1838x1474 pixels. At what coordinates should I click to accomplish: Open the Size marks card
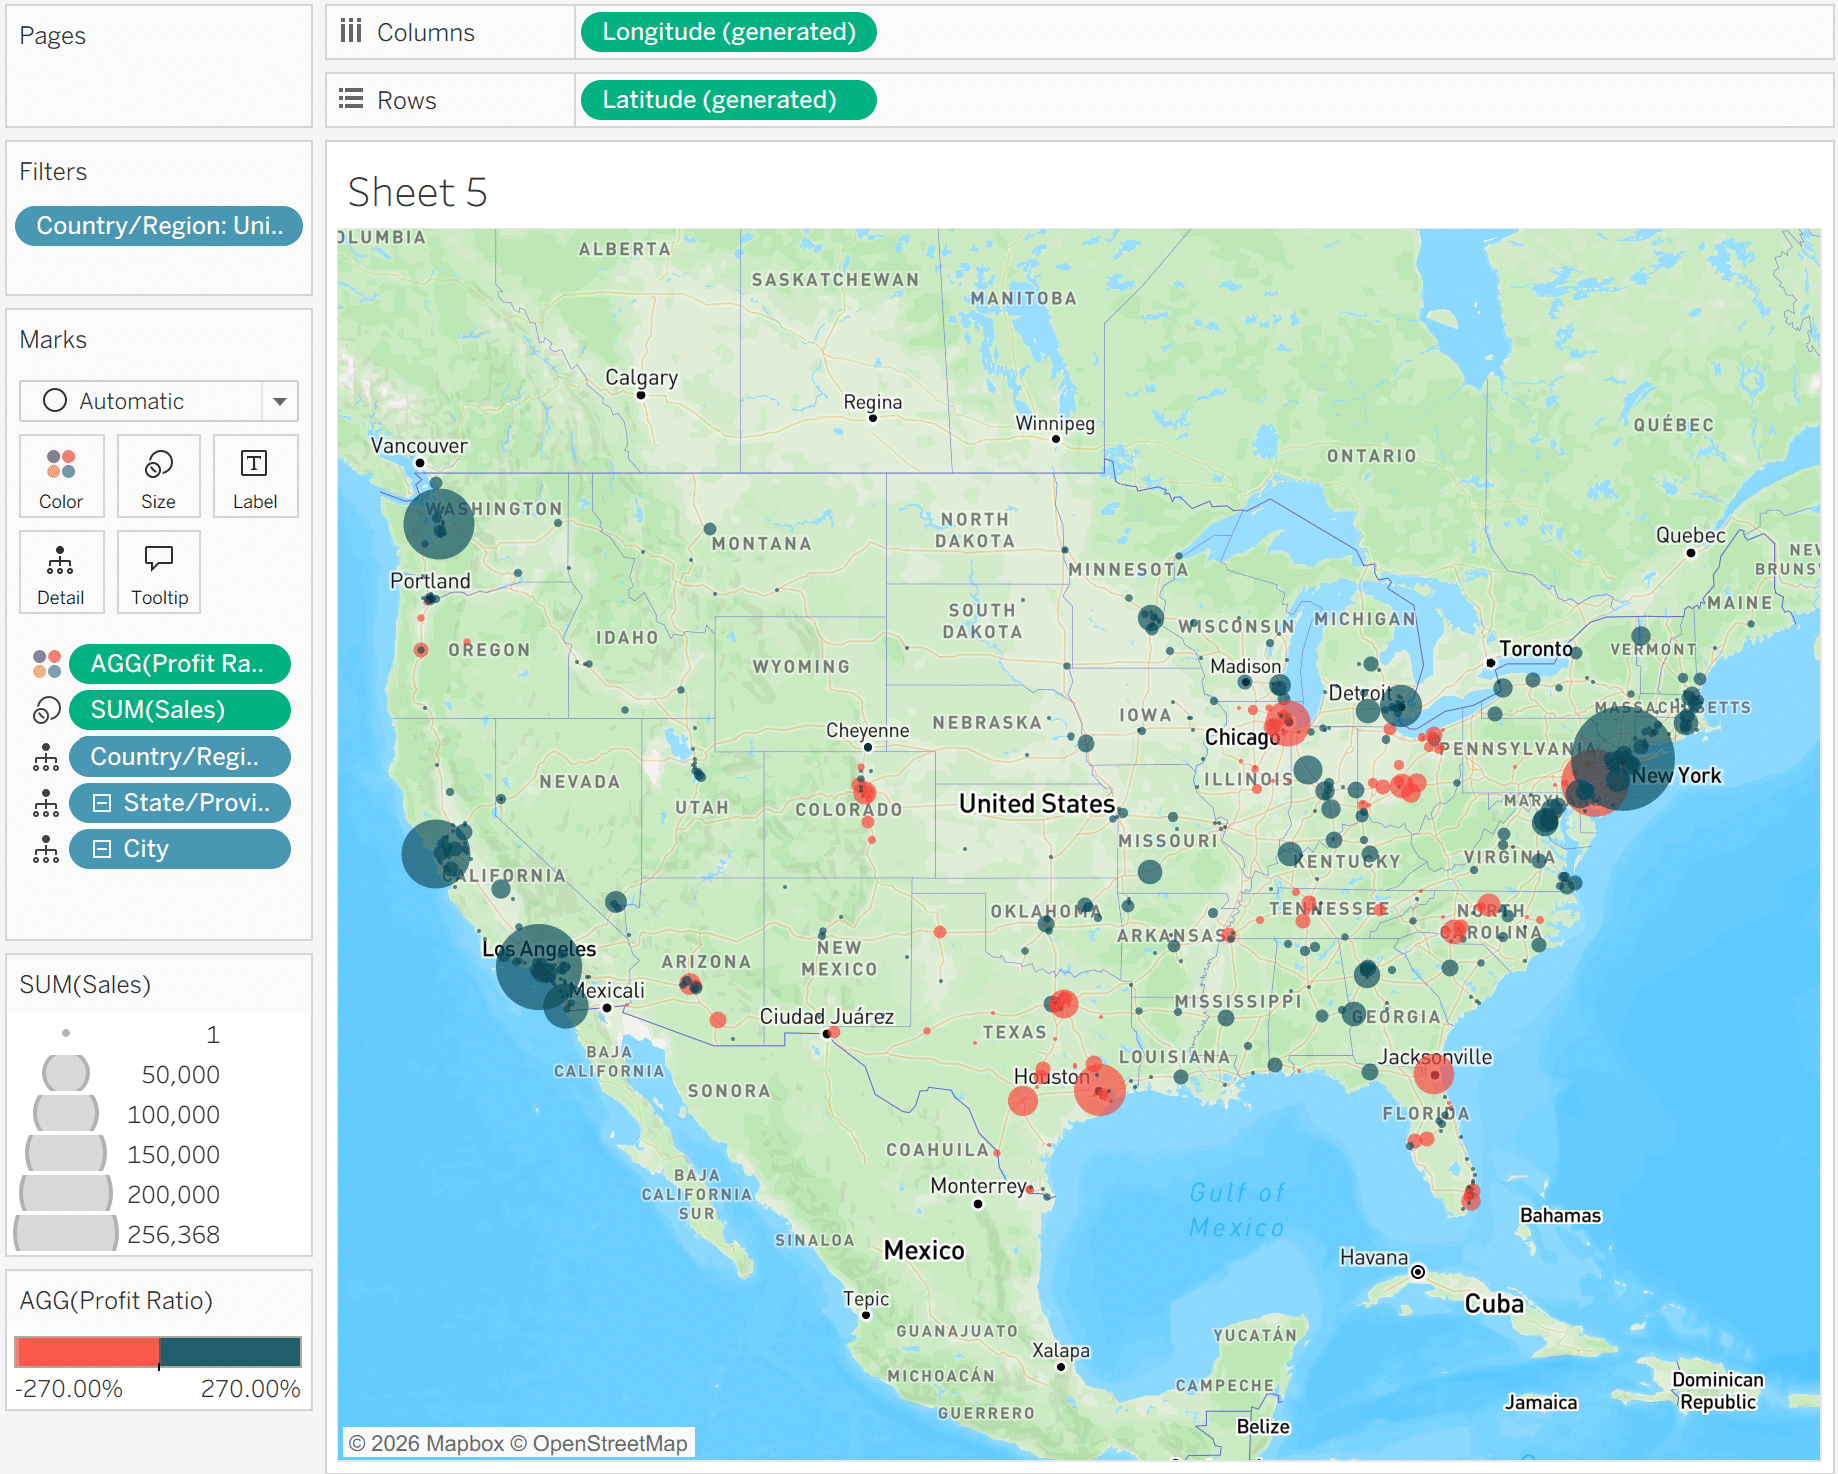point(158,476)
